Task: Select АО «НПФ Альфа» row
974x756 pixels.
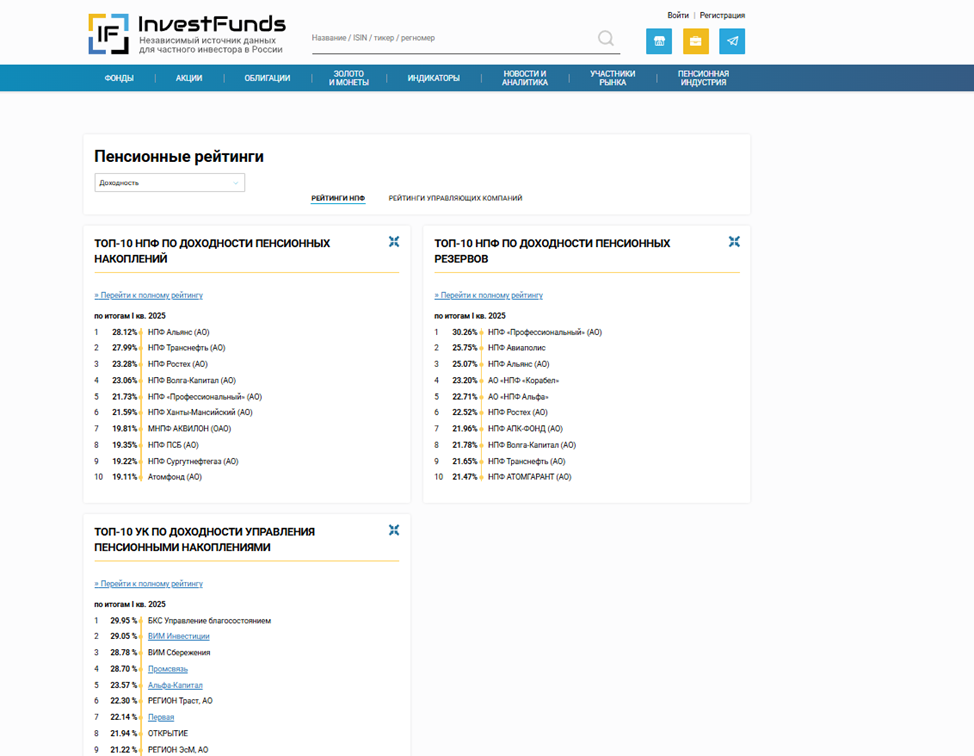Action: (x=518, y=396)
